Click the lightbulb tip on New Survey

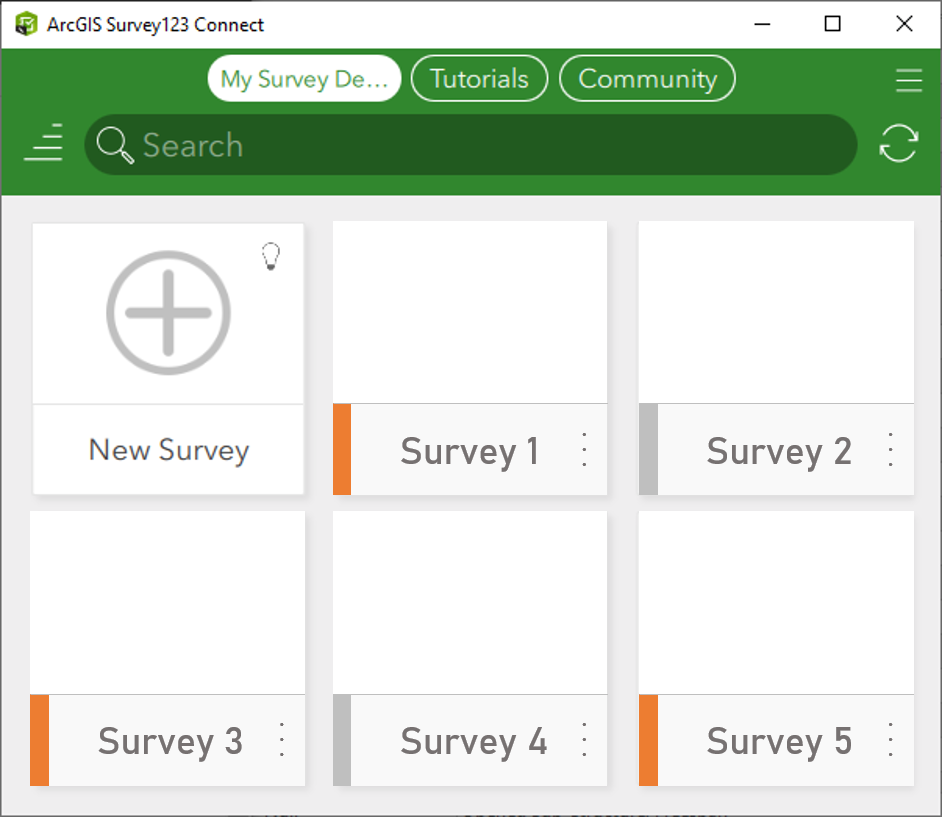click(x=271, y=257)
